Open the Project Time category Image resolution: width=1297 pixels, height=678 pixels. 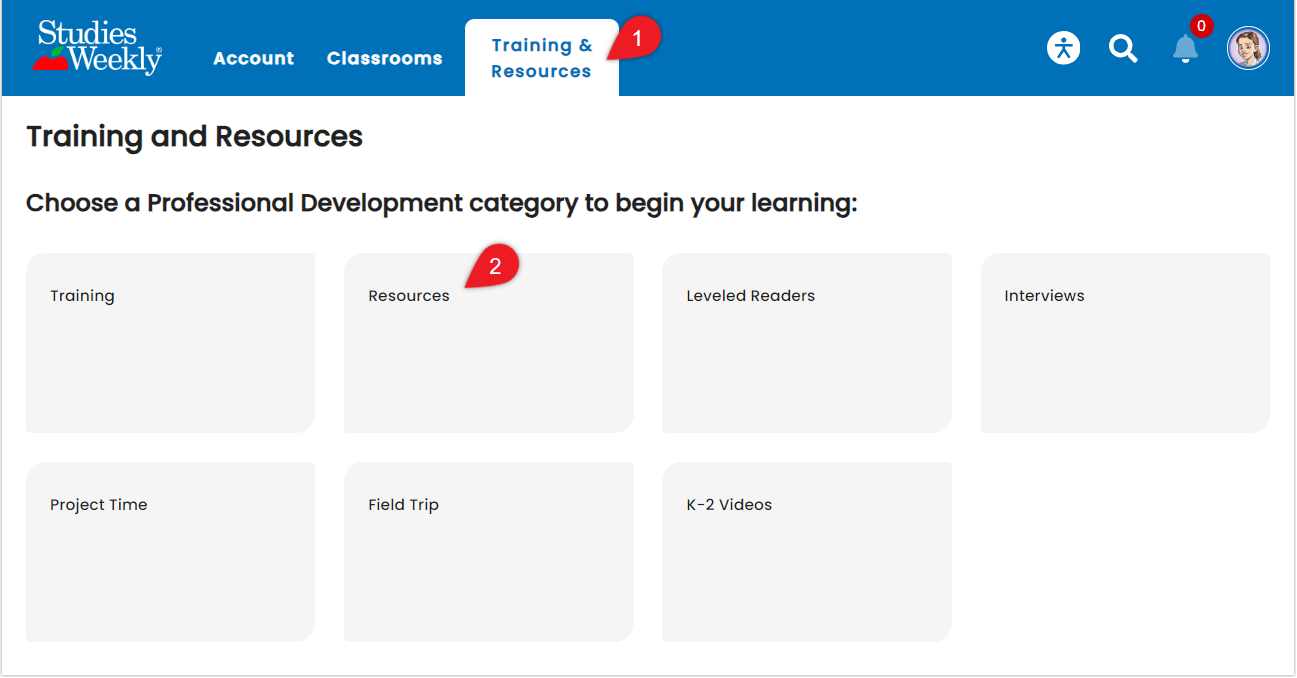(170, 551)
